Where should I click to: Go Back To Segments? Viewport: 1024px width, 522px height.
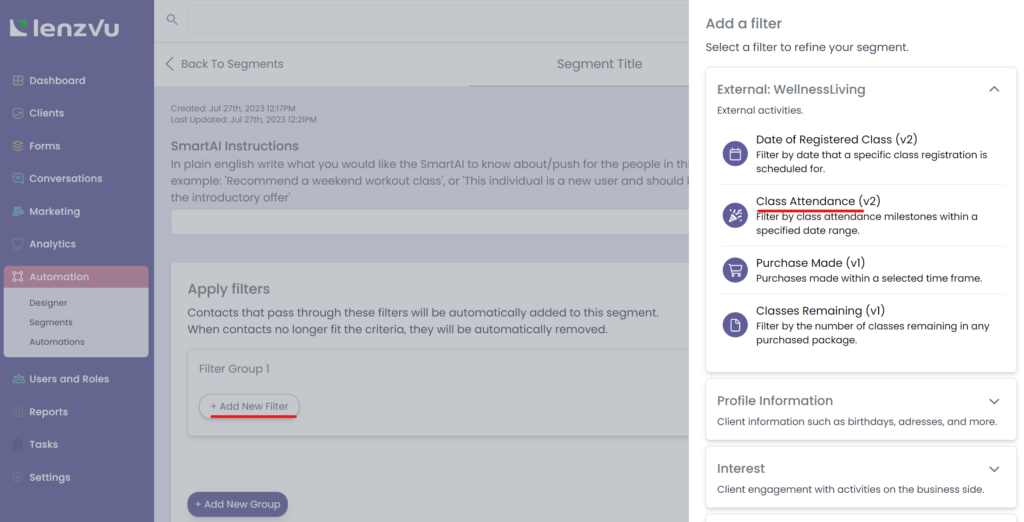[224, 64]
